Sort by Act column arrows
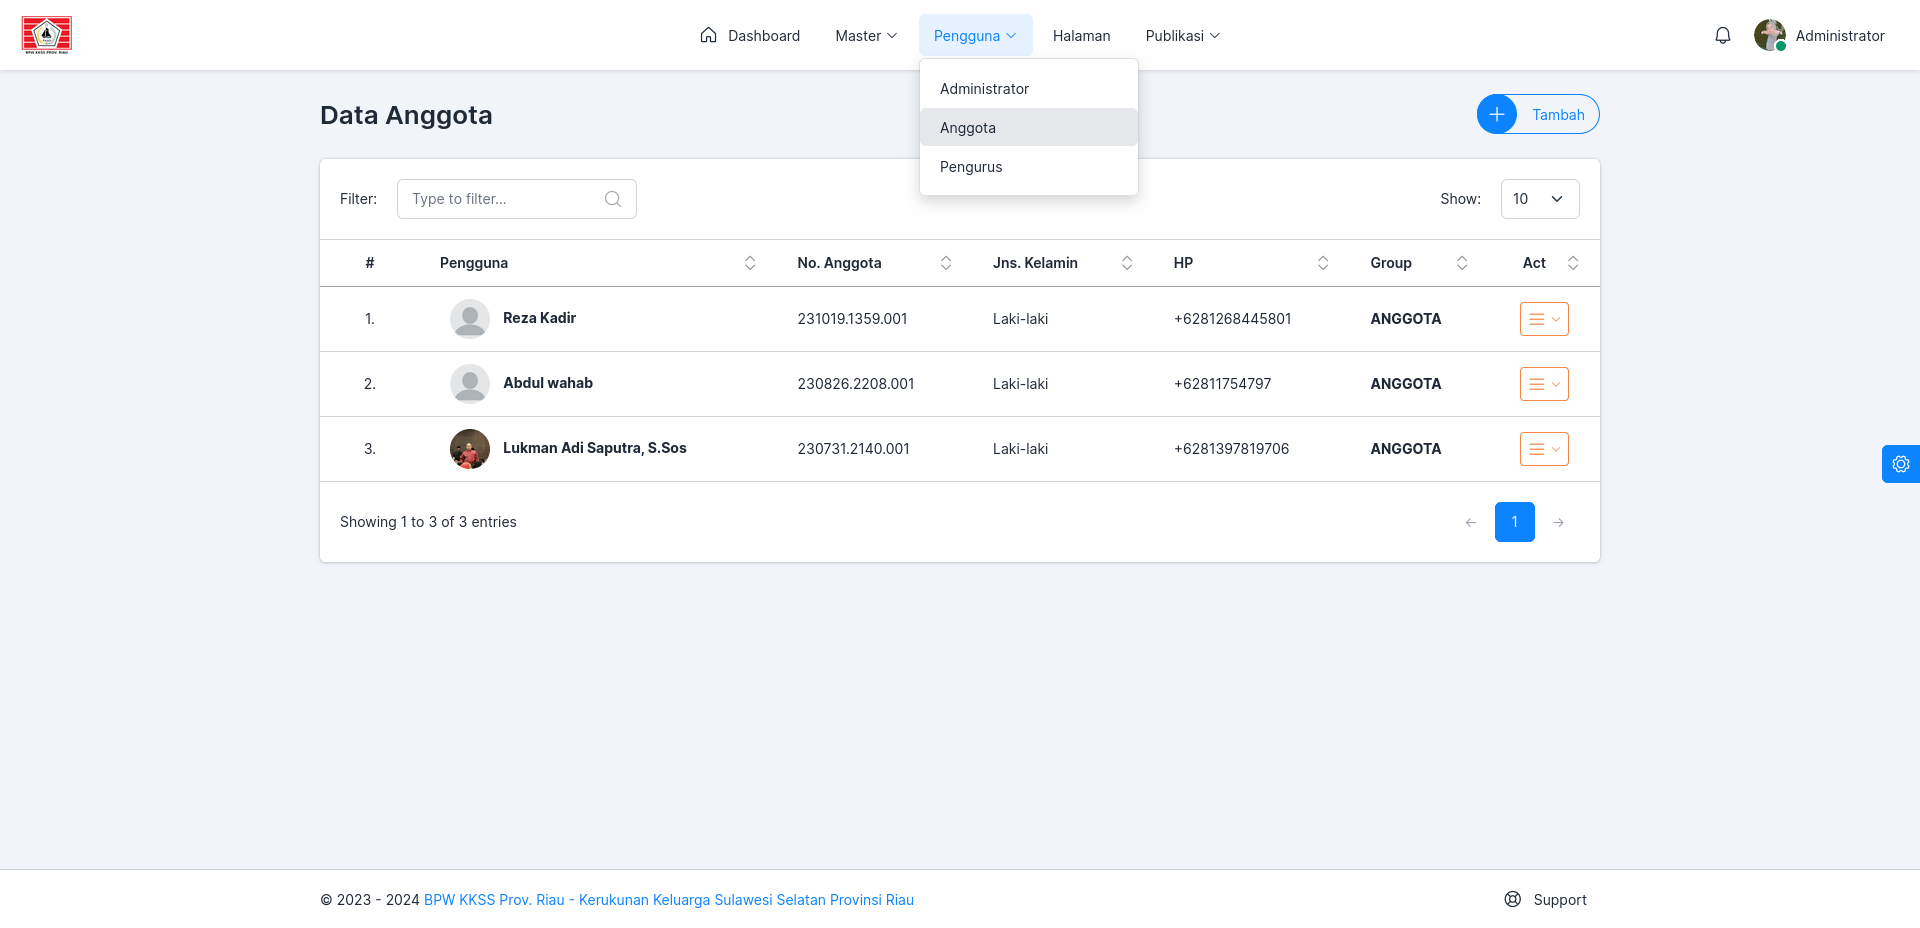The image size is (1920, 928). pyautogui.click(x=1573, y=263)
